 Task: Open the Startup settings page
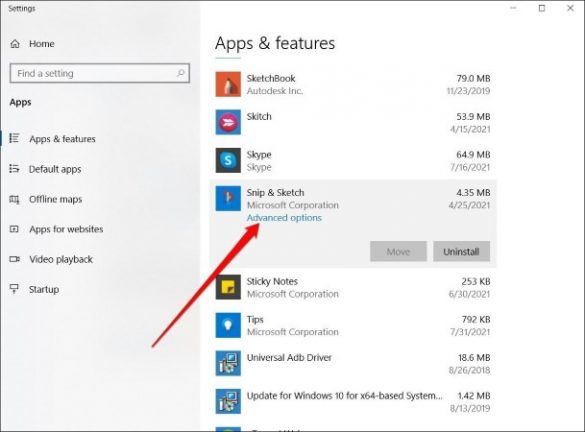[44, 289]
